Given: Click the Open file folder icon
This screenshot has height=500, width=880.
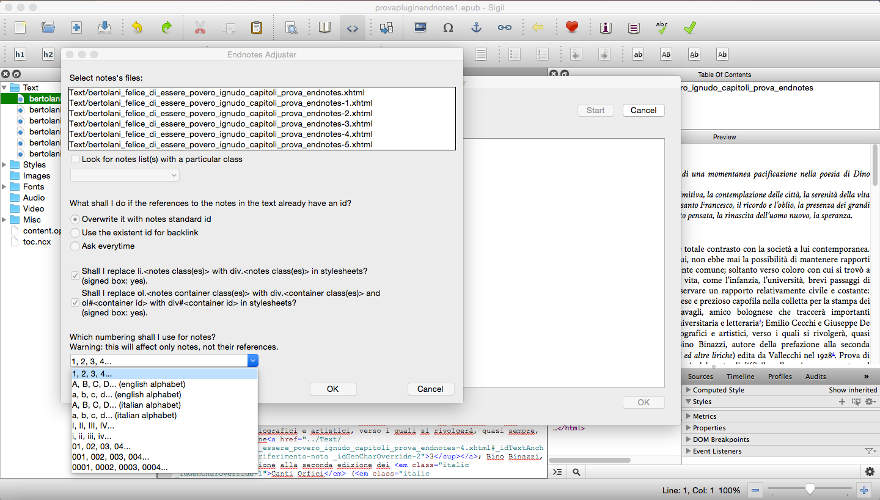Looking at the screenshot, I should pyautogui.click(x=48, y=27).
